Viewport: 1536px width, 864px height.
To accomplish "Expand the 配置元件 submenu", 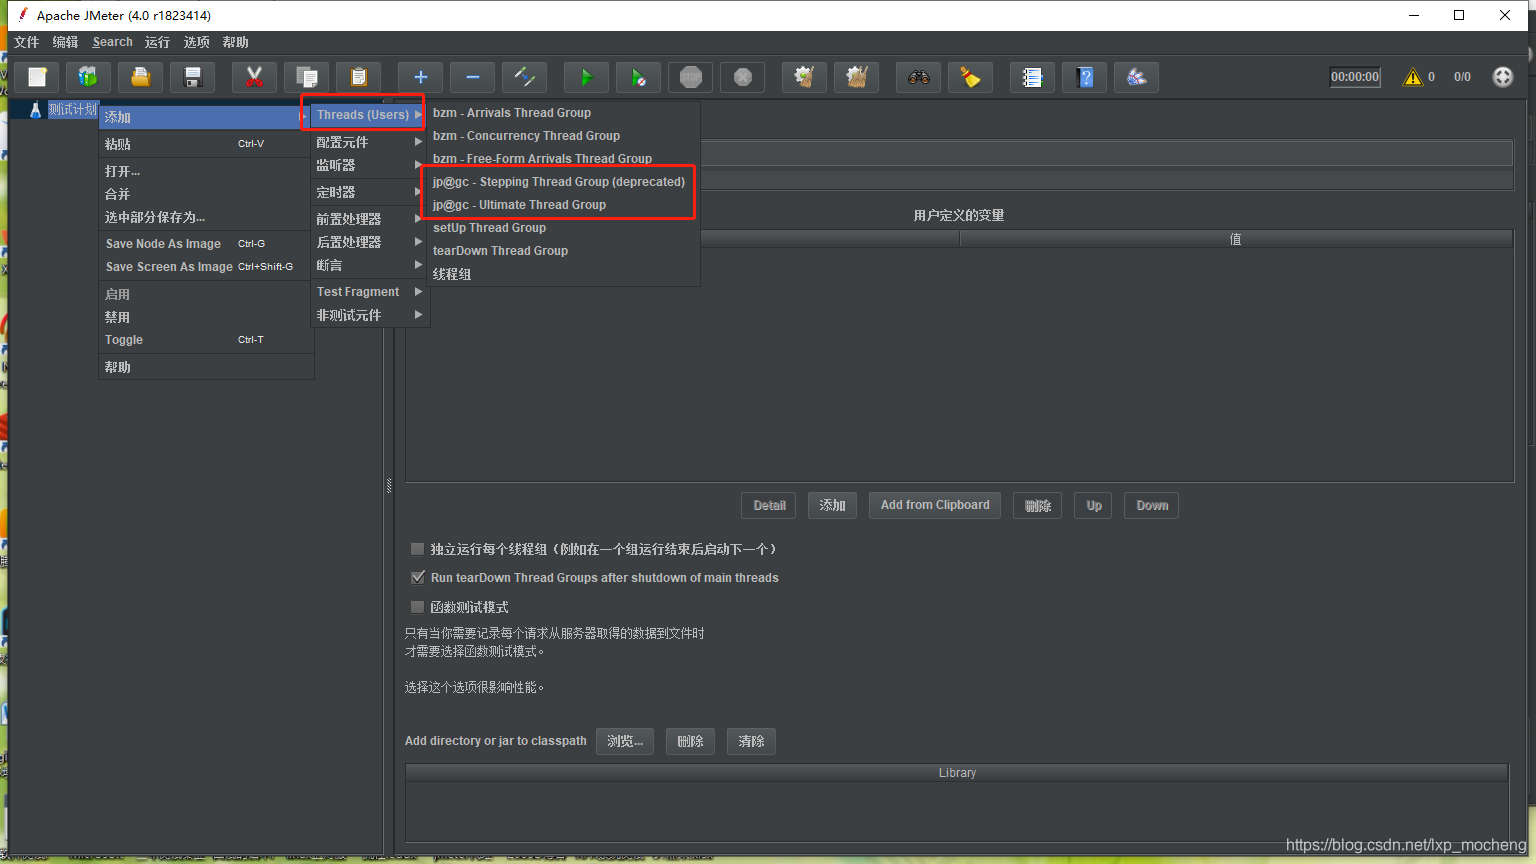I will coord(368,142).
